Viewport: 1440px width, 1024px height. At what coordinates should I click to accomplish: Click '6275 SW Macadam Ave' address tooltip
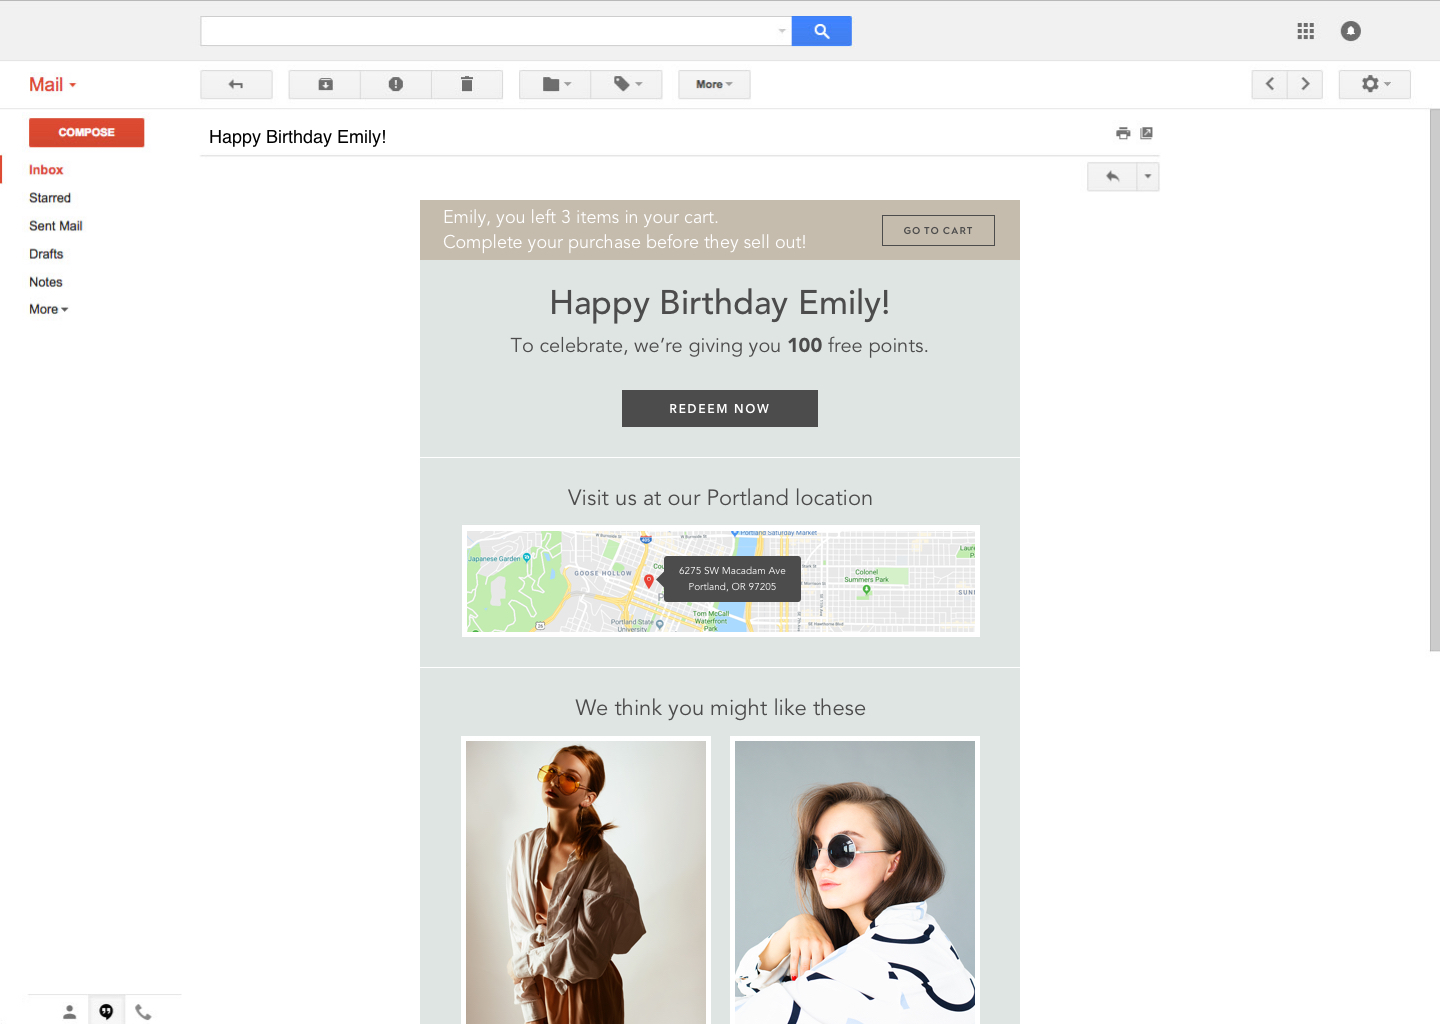[x=732, y=578]
